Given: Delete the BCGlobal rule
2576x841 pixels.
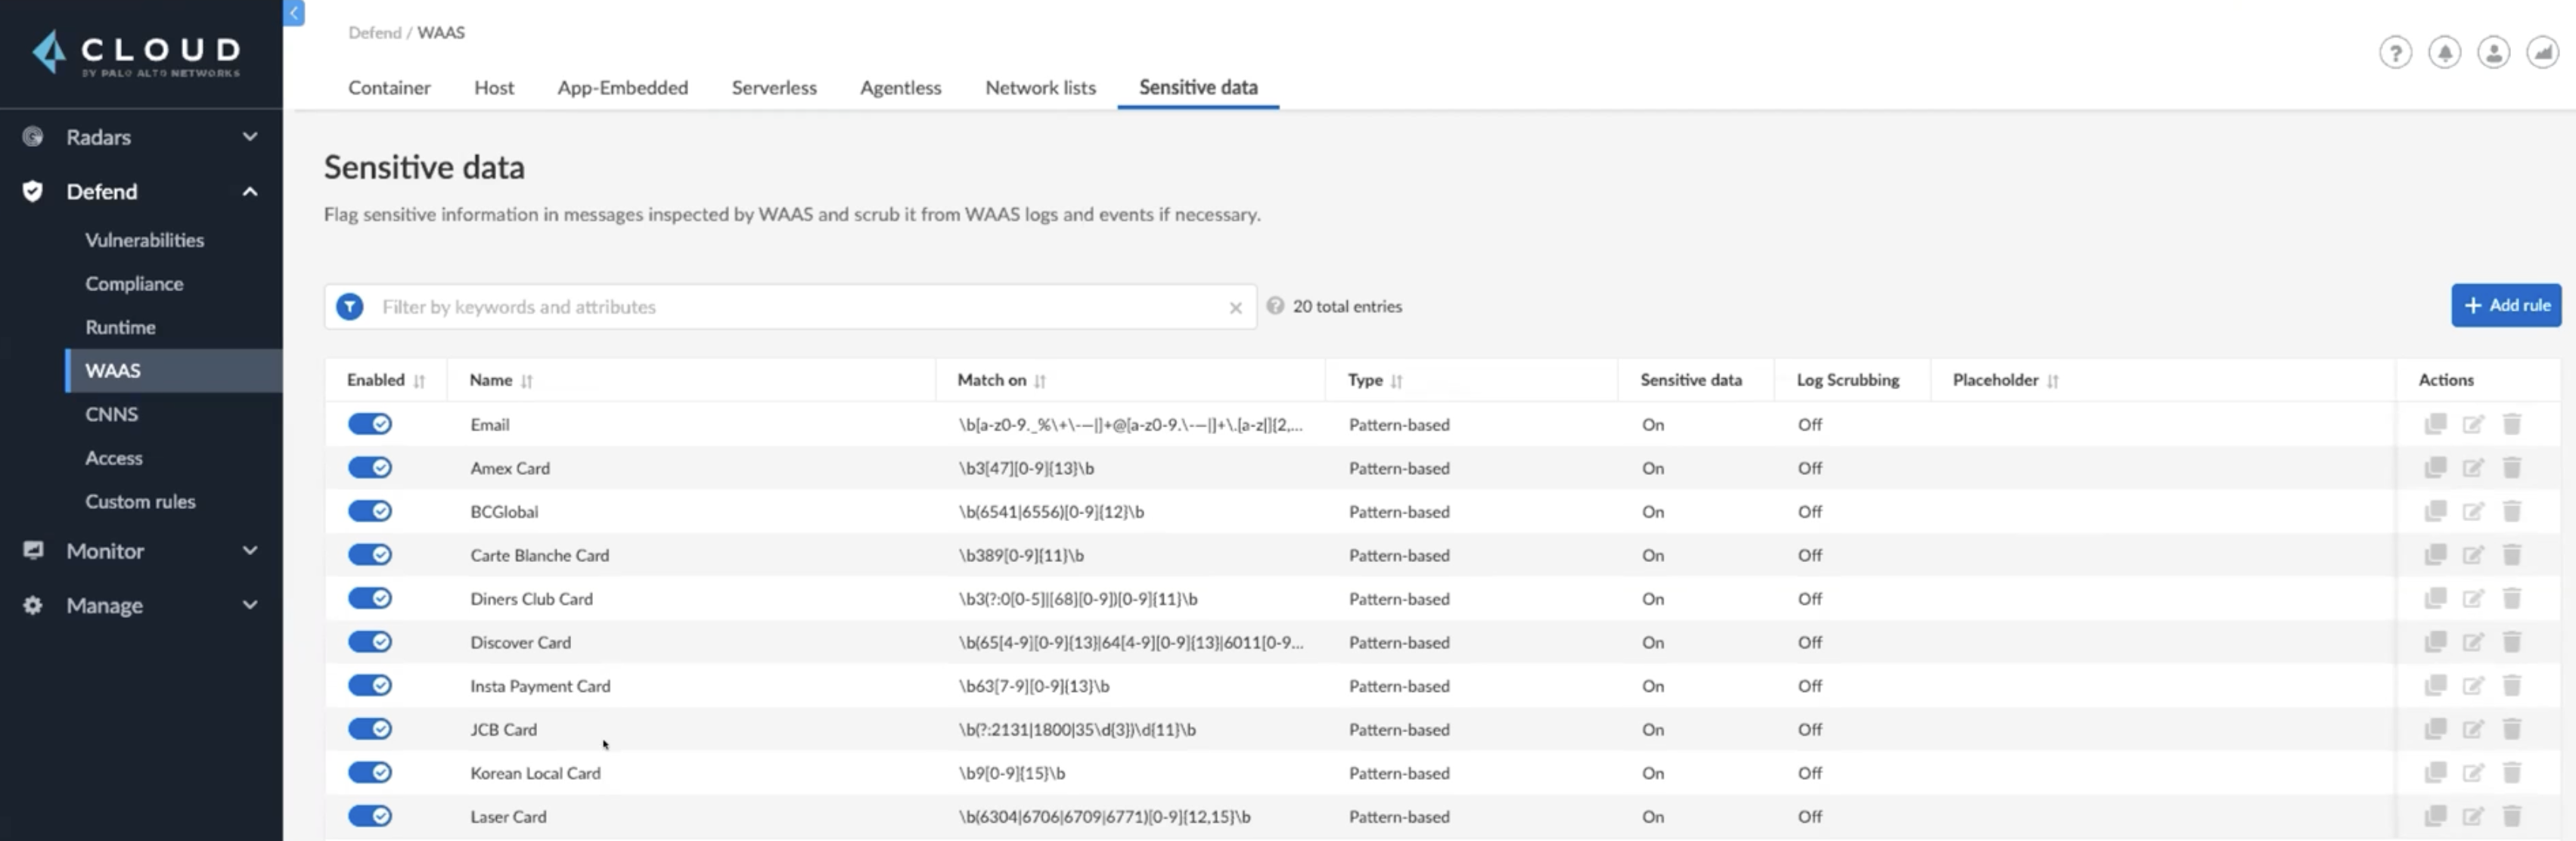Looking at the screenshot, I should coord(2511,511).
